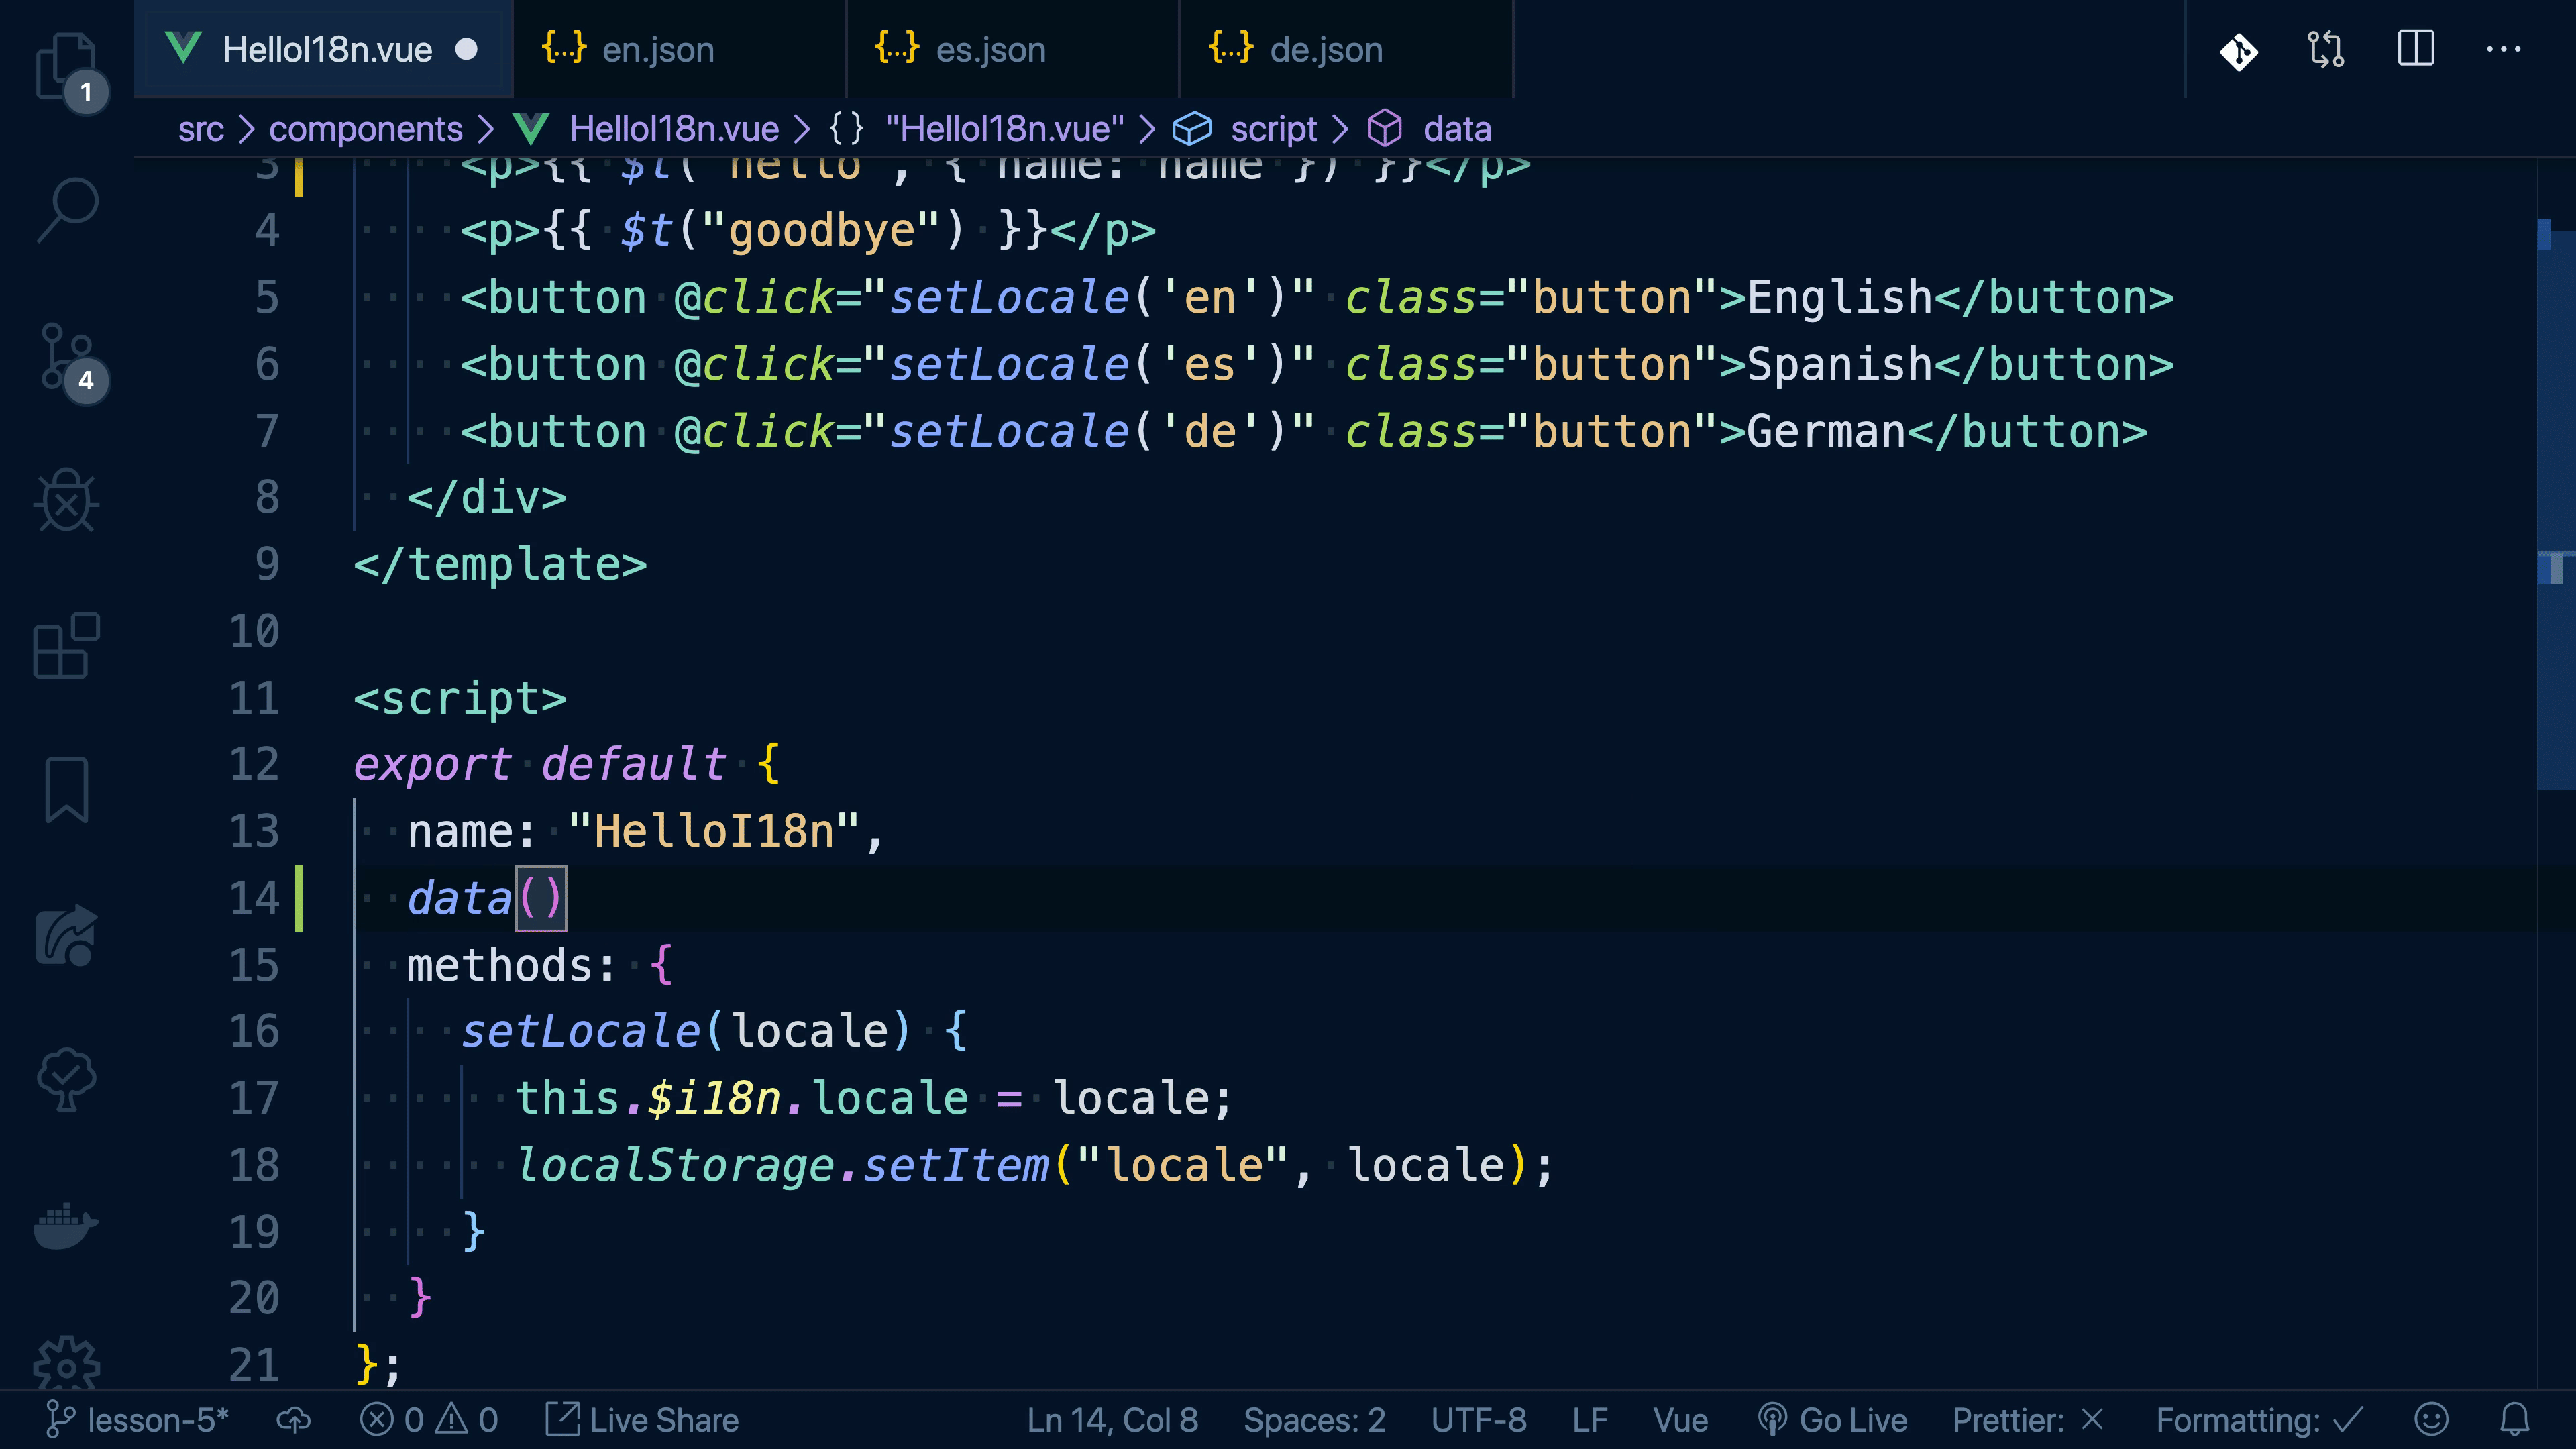The image size is (2576, 1449).
Task: Click Go Live server button
Action: click(1832, 1420)
